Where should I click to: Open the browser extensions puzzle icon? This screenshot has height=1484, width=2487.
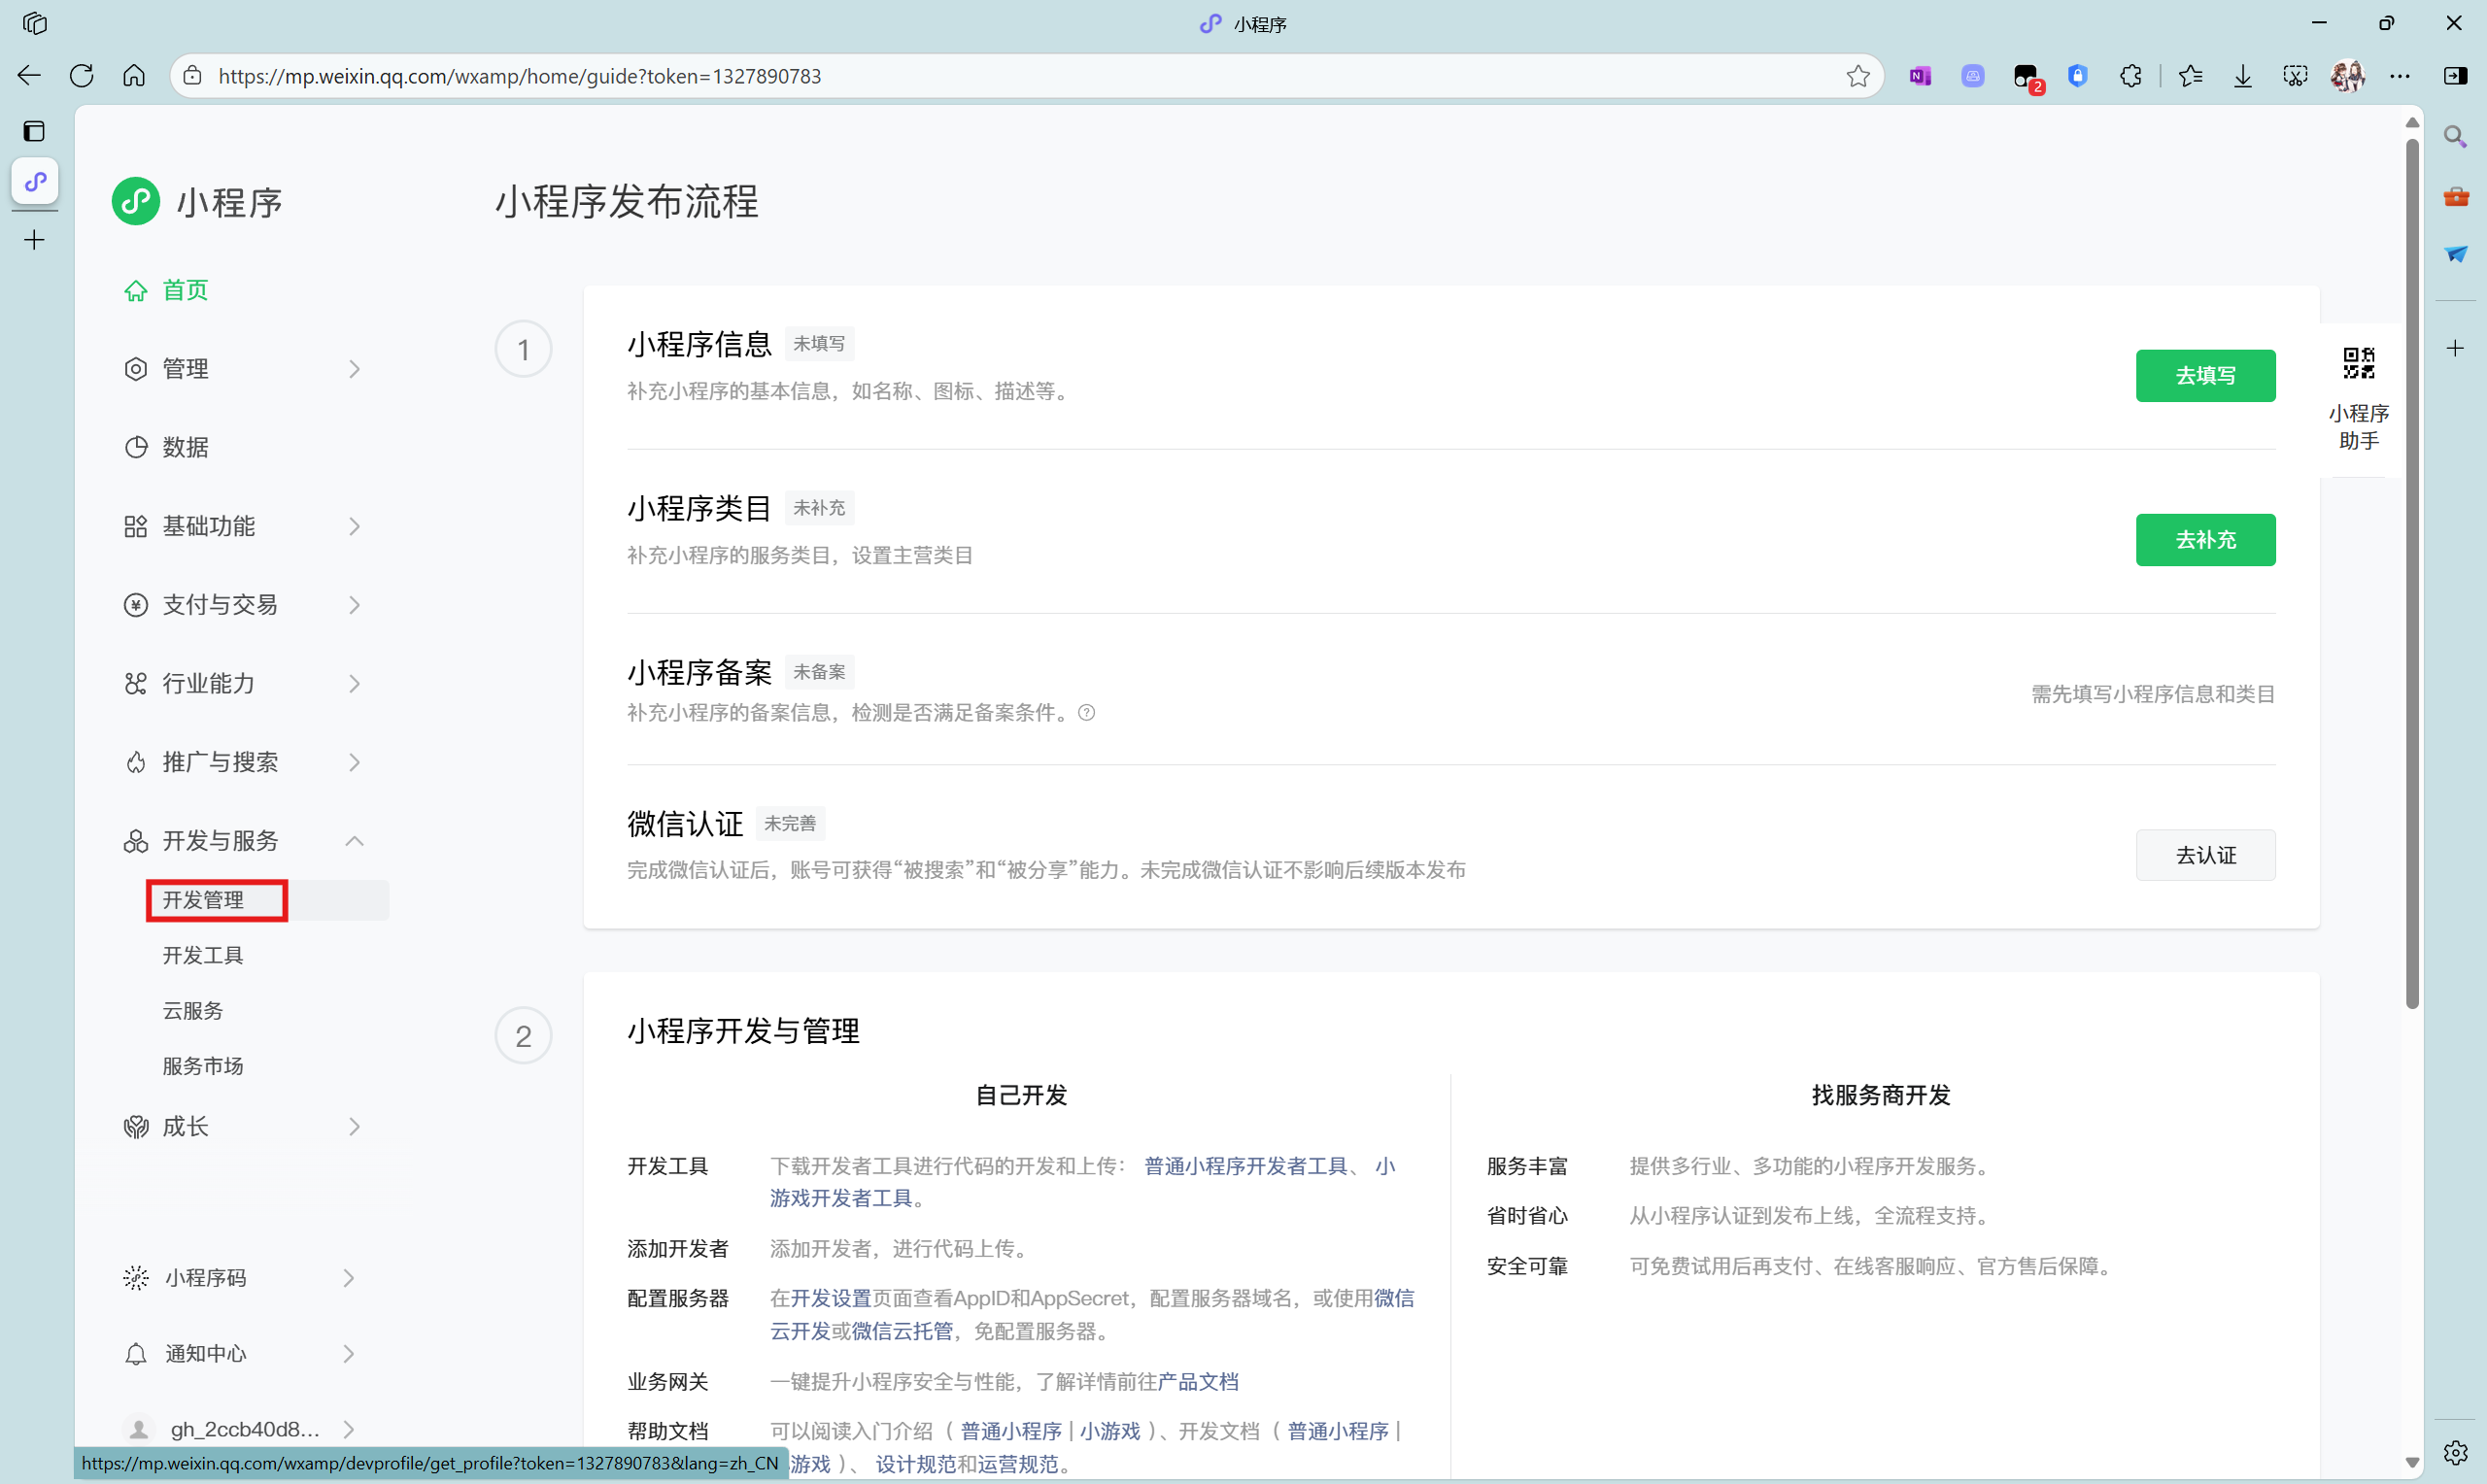[2131, 76]
